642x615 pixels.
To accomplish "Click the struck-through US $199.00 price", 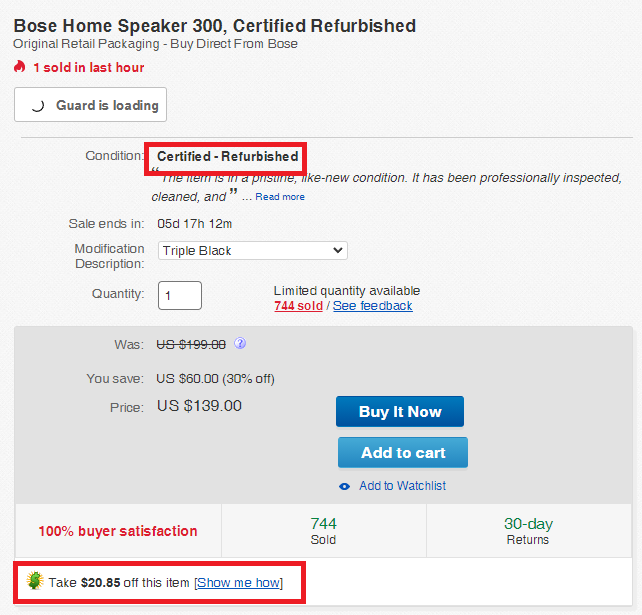I will tap(191, 345).
